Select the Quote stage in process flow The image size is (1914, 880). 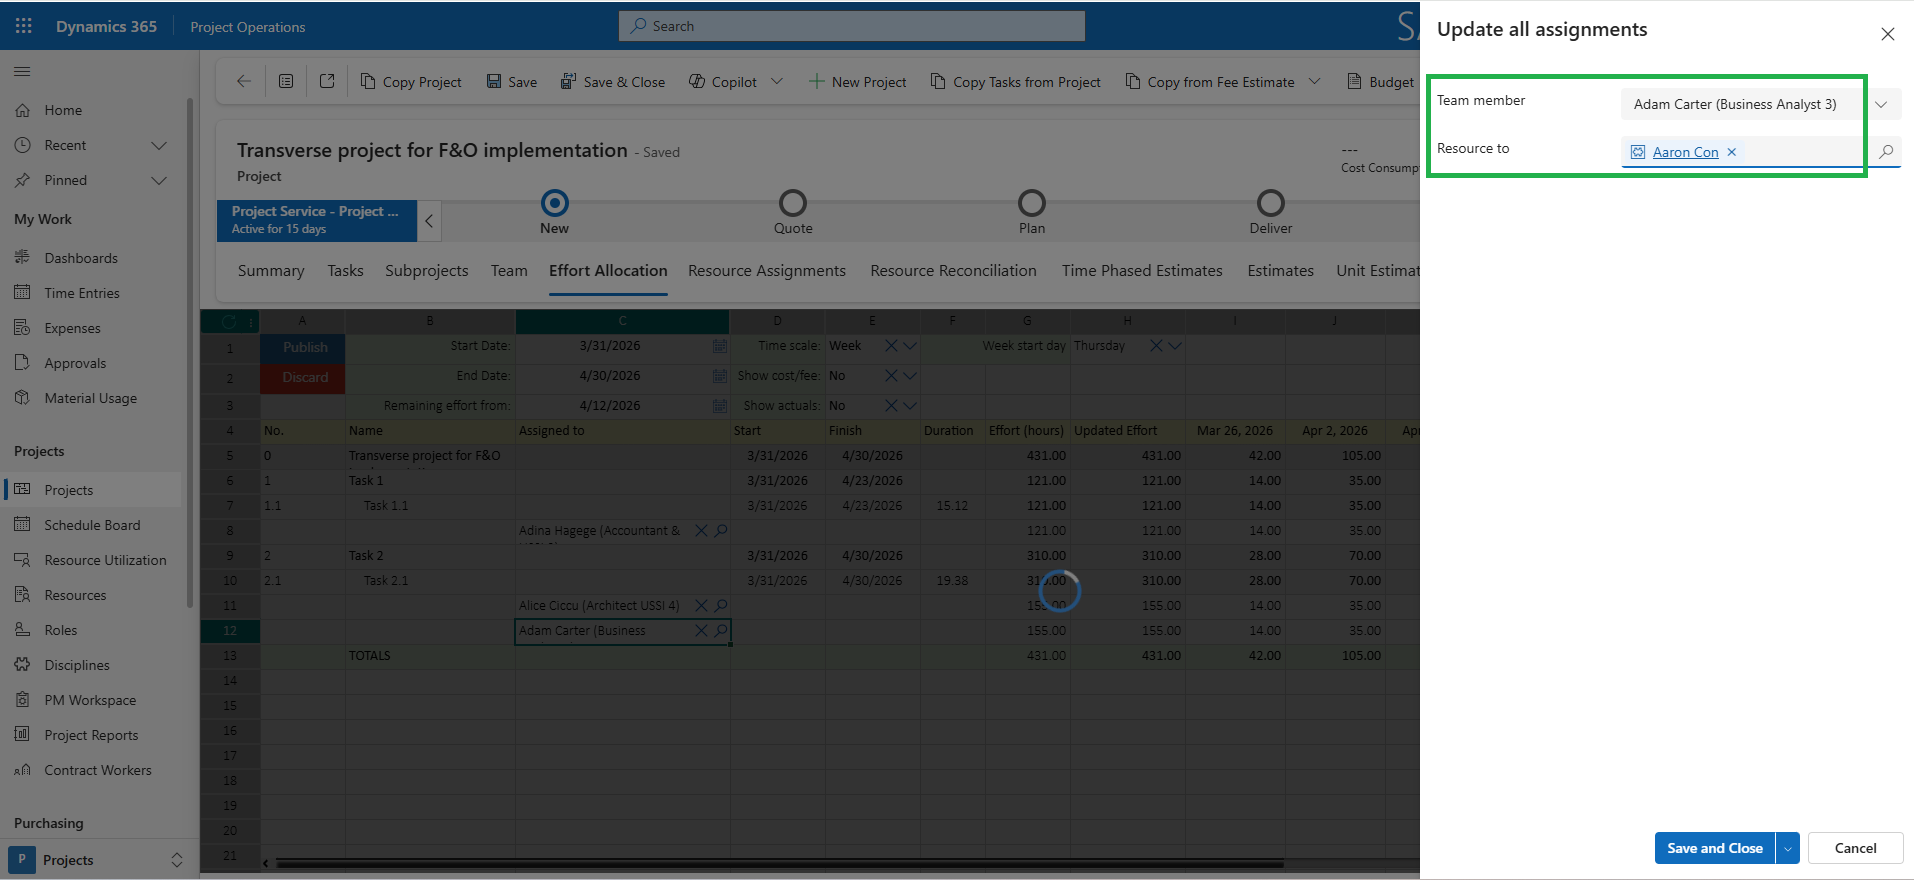793,204
